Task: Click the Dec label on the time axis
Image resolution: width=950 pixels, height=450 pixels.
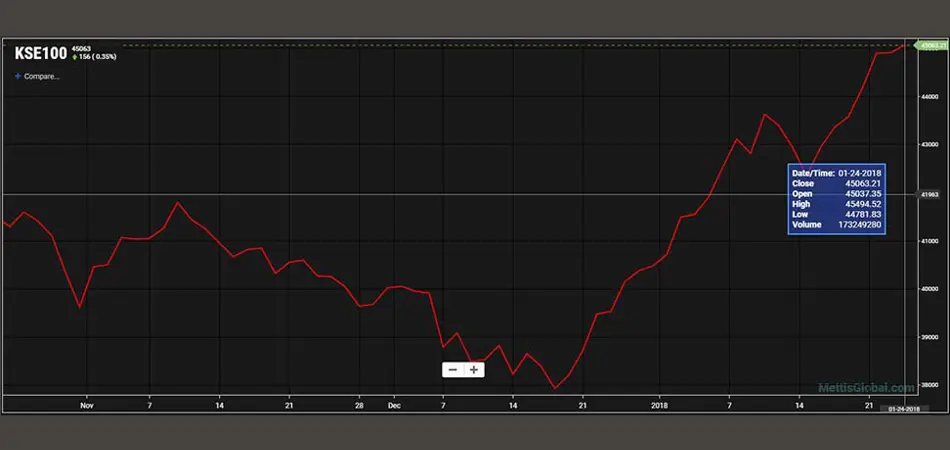Action: point(394,406)
